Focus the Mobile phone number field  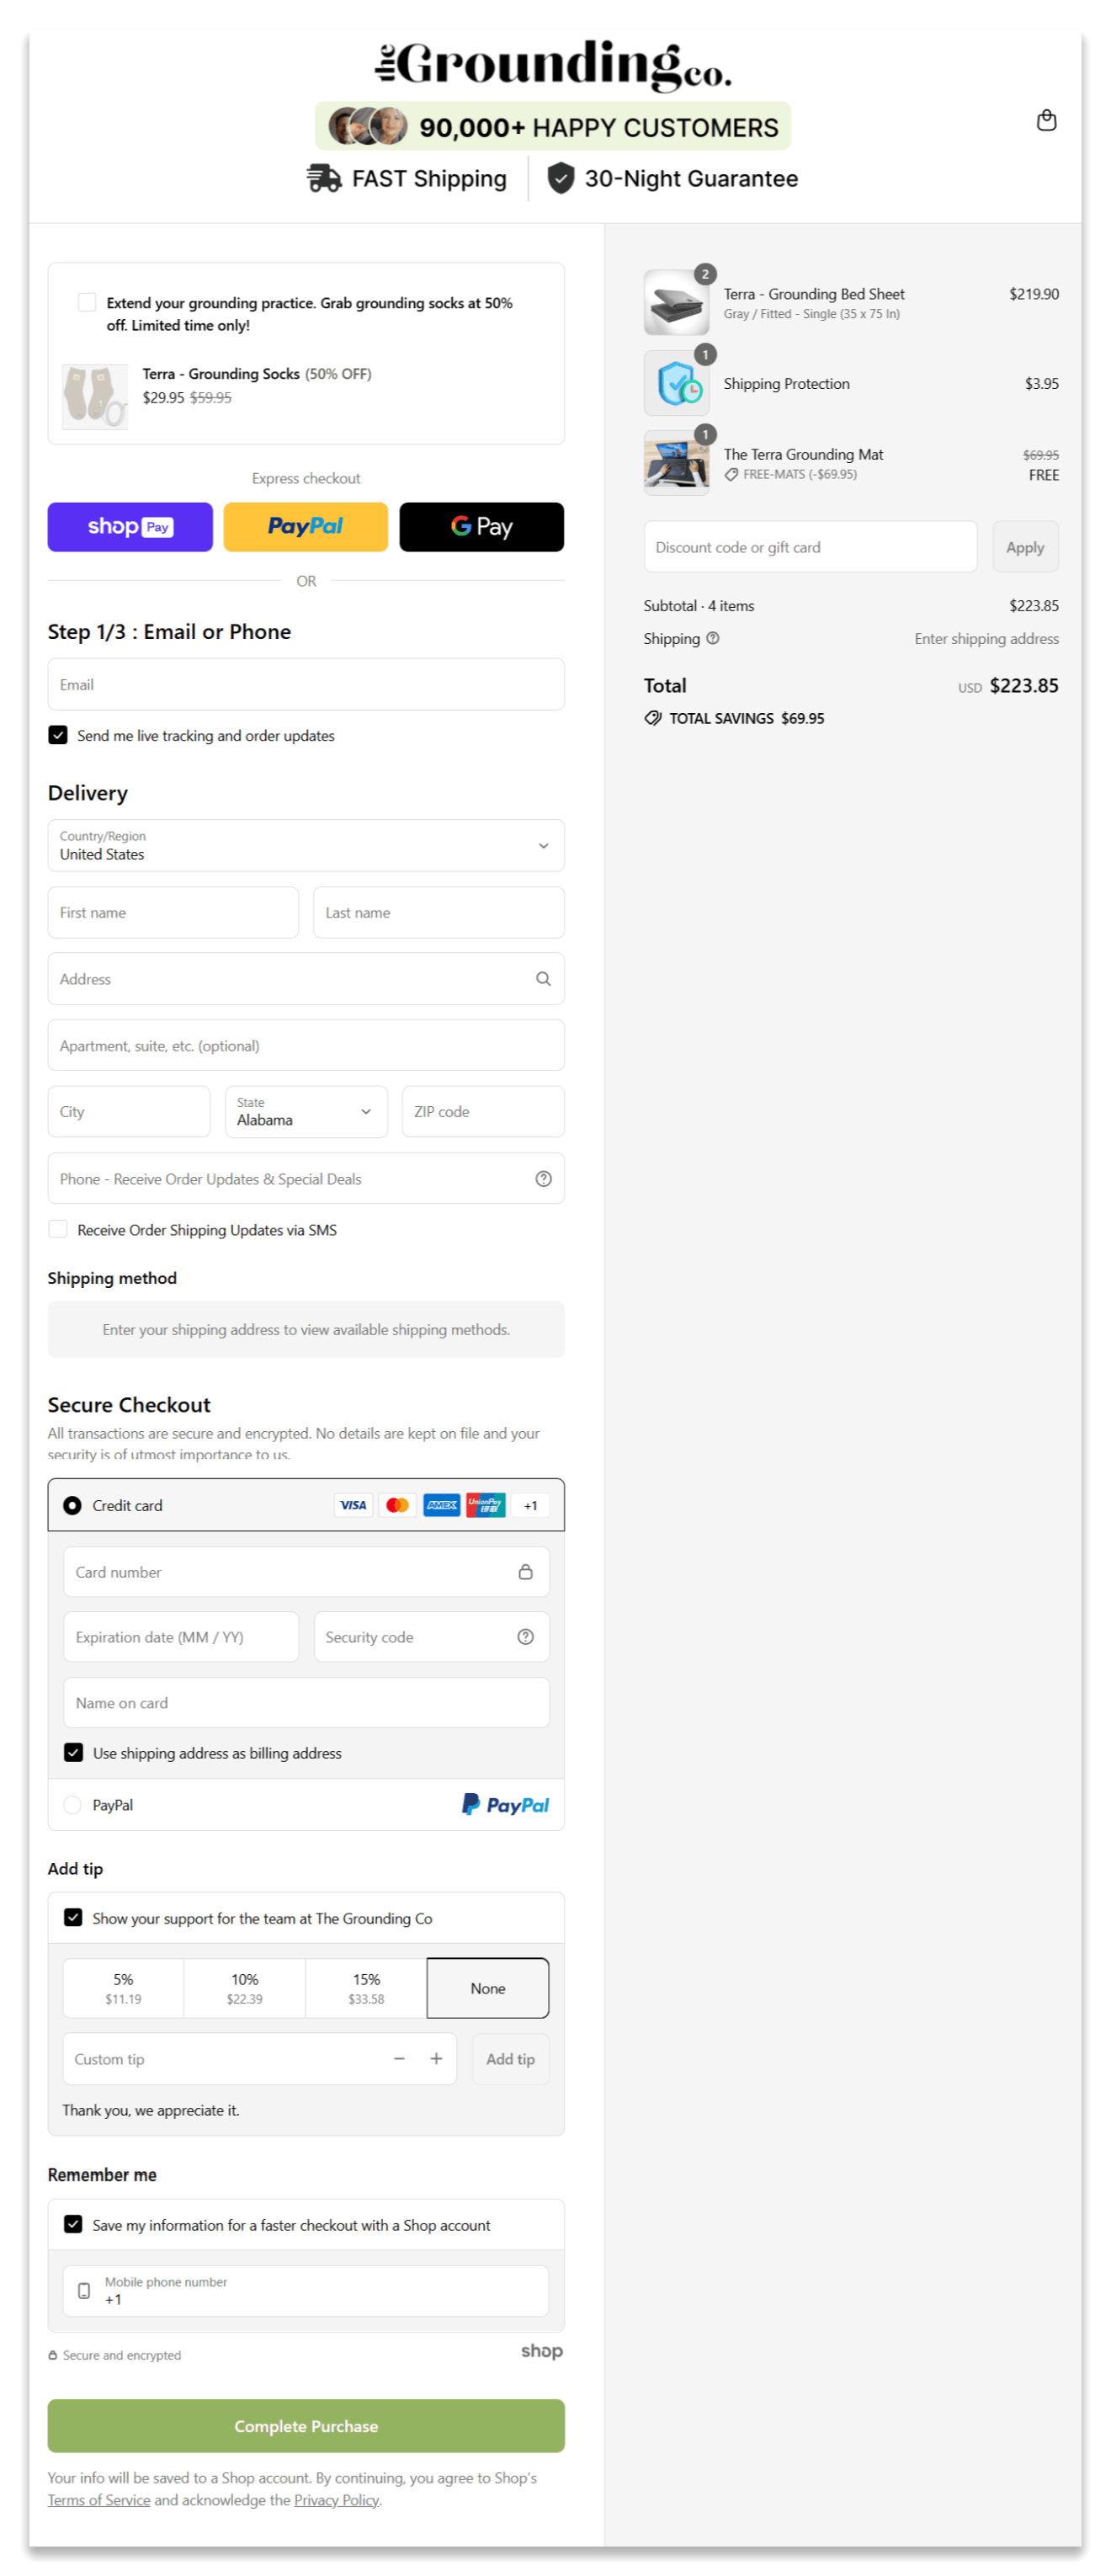(306, 2290)
